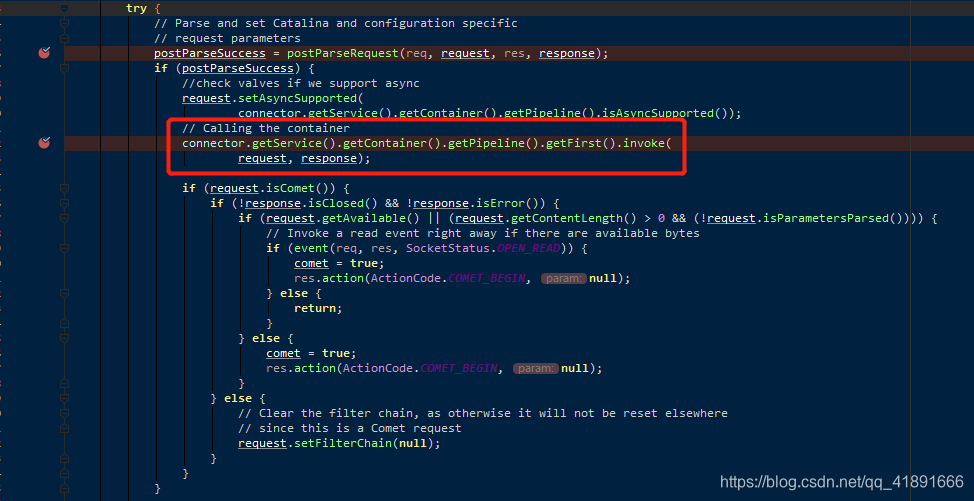Viewport: 974px width, 501px height.
Task: Fold the 'Parse and set Catalina' comment block
Action: click(65, 24)
